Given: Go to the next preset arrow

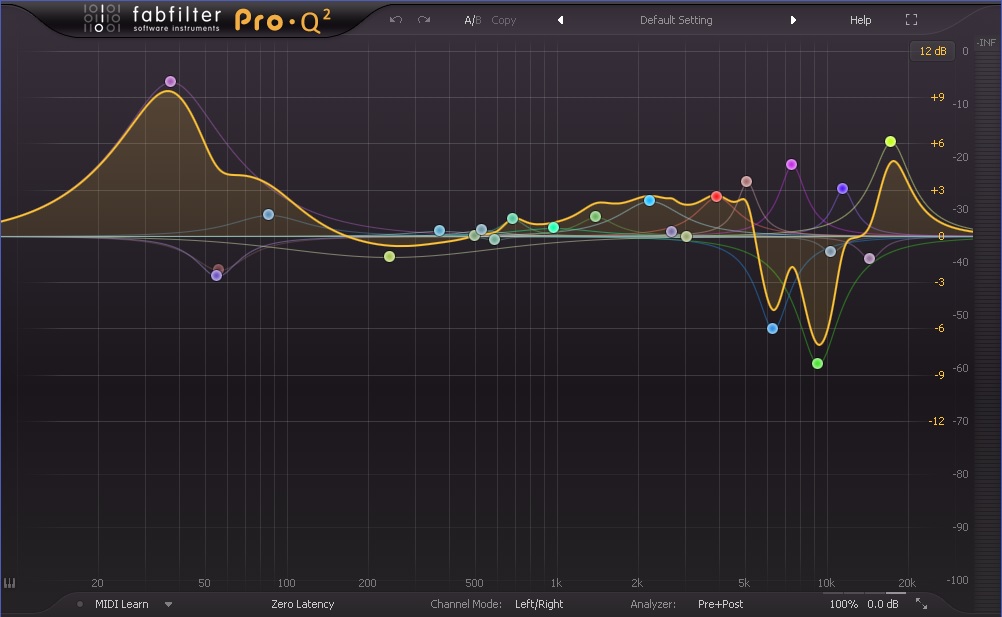Looking at the screenshot, I should click(x=793, y=20).
